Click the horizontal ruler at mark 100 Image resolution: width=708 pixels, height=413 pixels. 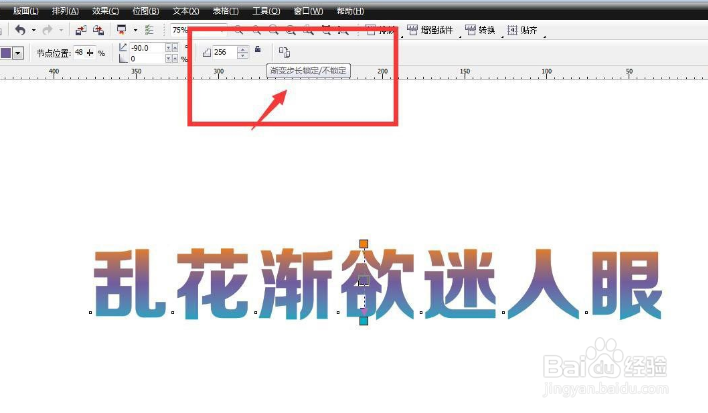click(x=547, y=72)
